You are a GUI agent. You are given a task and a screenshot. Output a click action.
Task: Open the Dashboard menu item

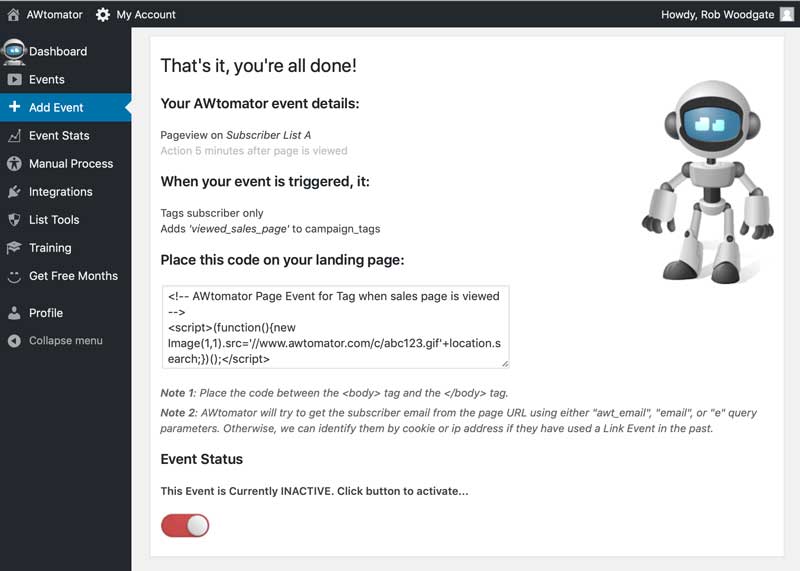click(58, 52)
